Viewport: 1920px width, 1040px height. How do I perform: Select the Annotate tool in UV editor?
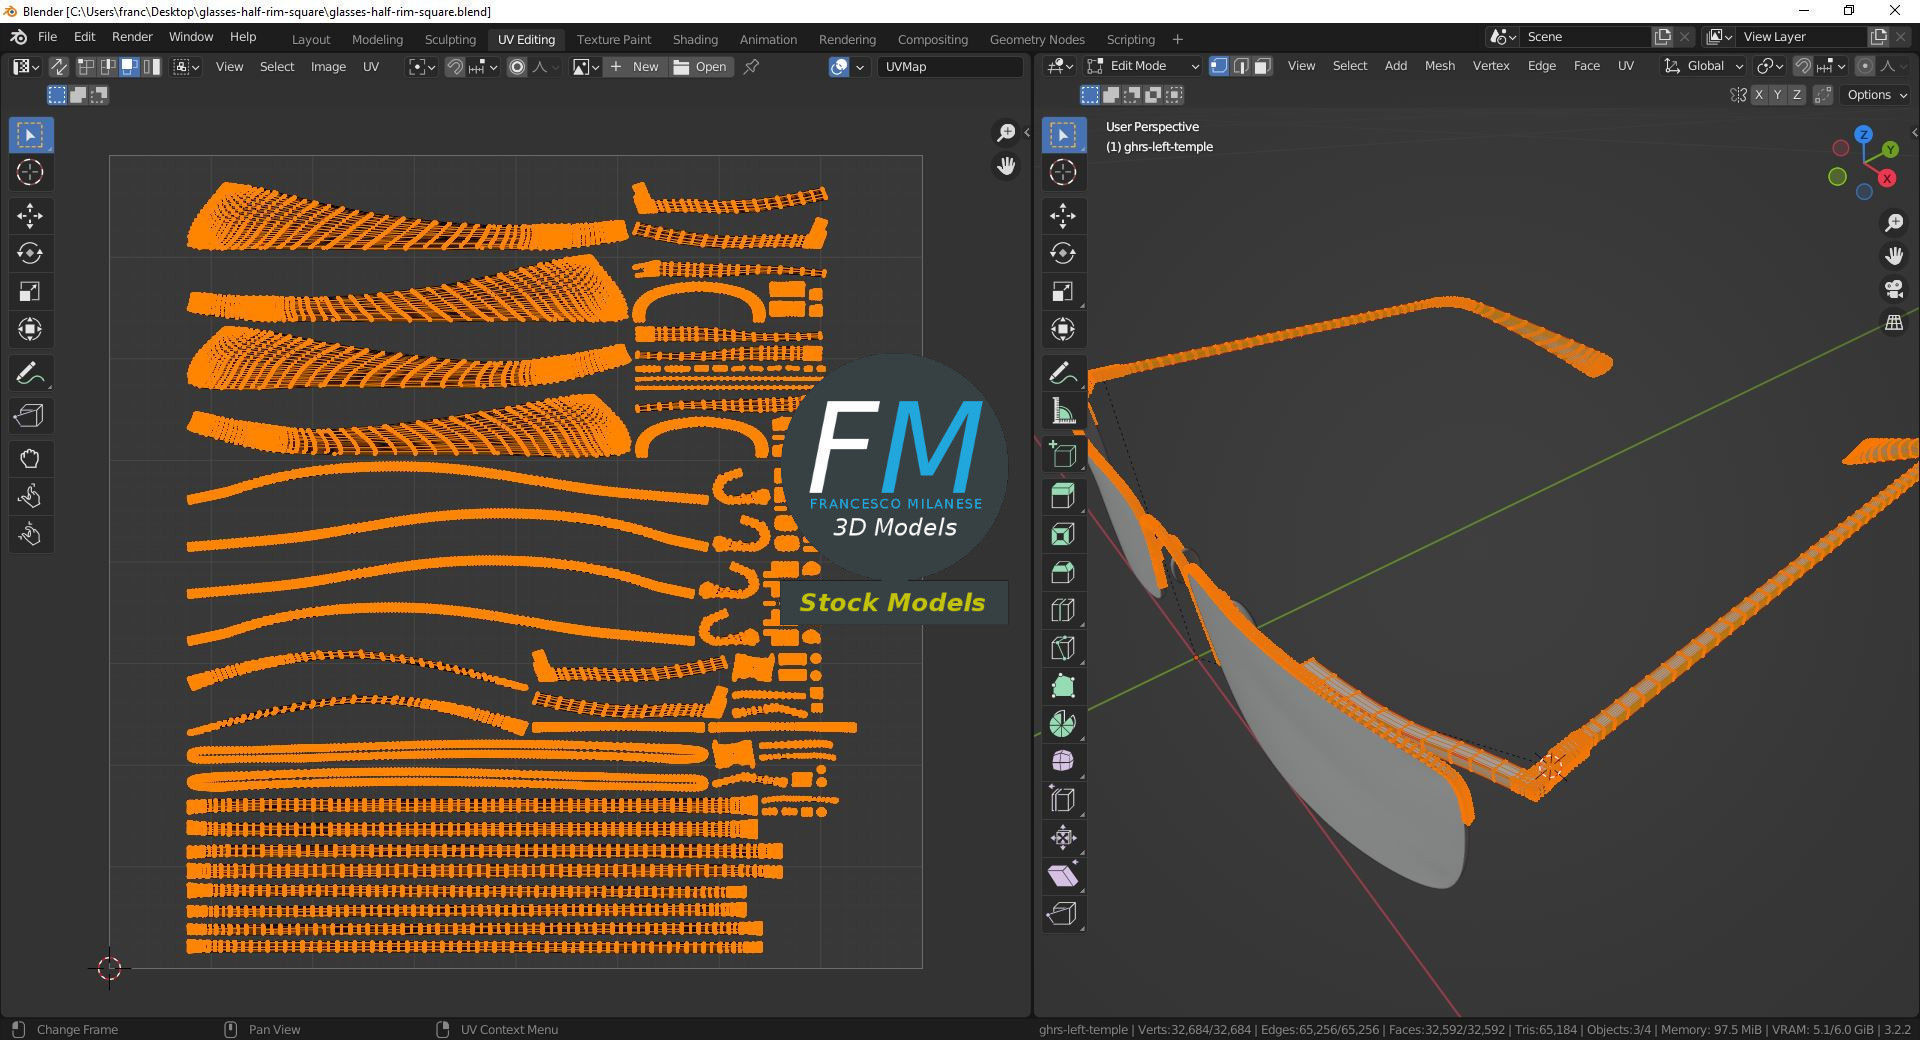pos(30,373)
